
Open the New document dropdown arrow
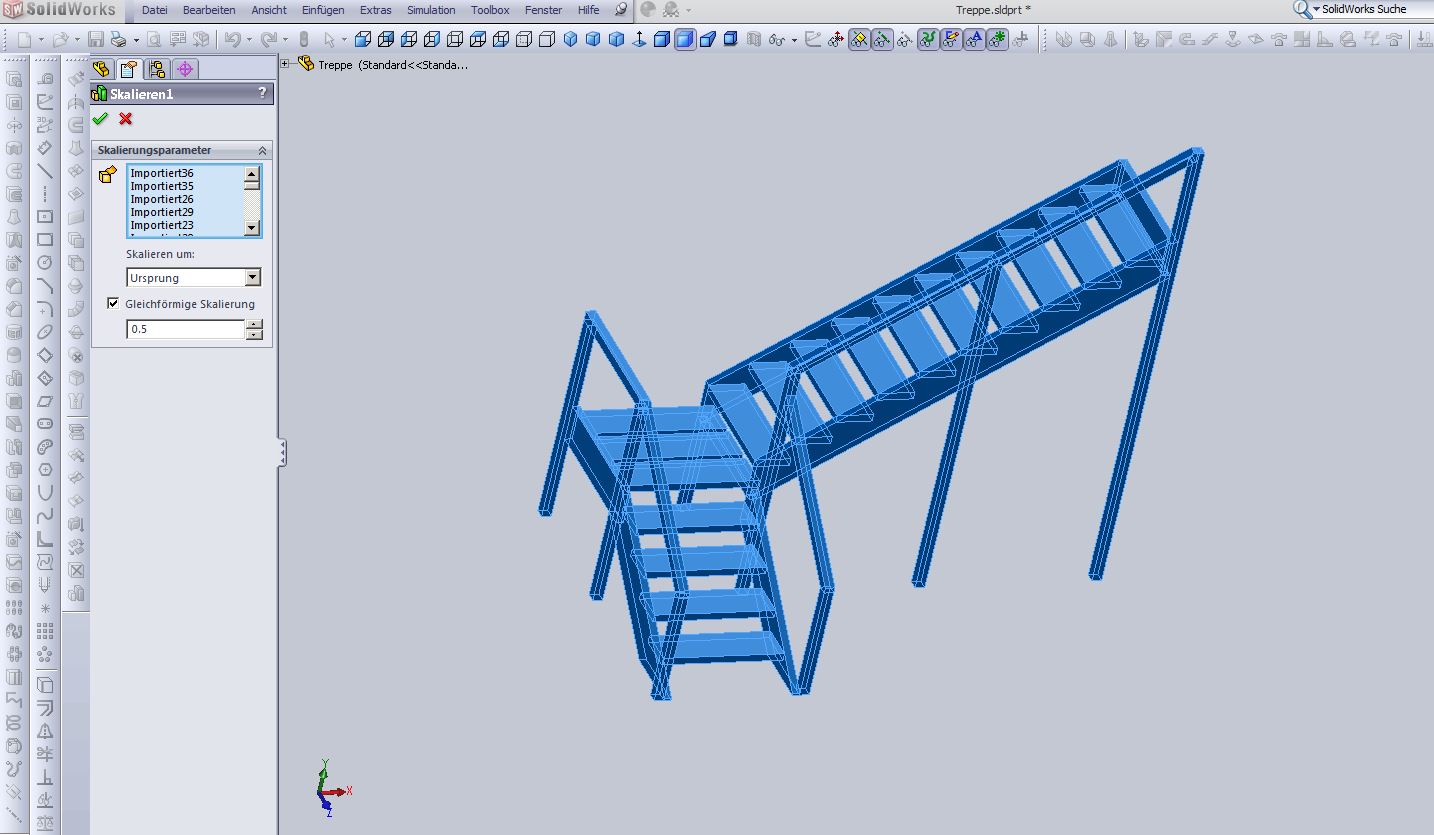coord(39,40)
